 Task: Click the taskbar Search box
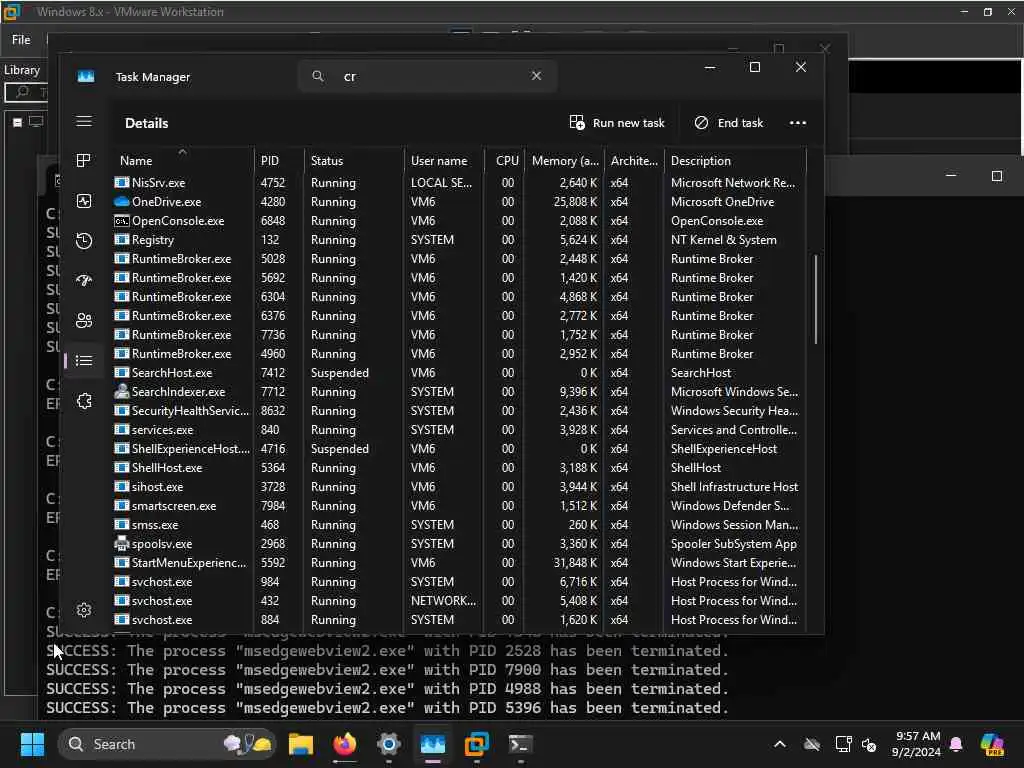(167, 744)
